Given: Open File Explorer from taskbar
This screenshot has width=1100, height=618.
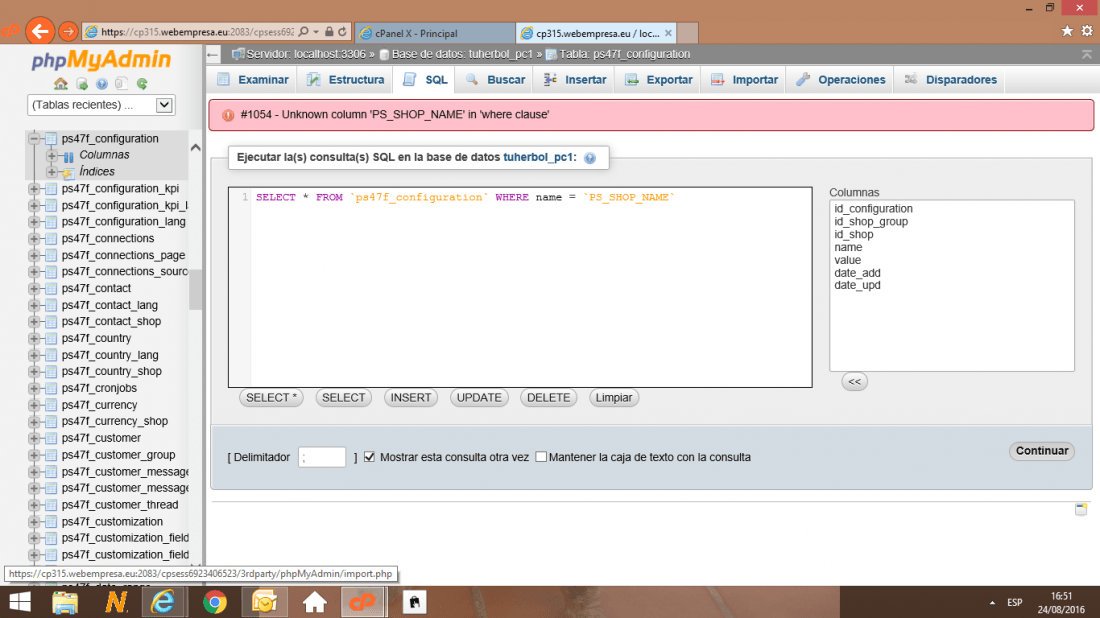Looking at the screenshot, I should [65, 602].
